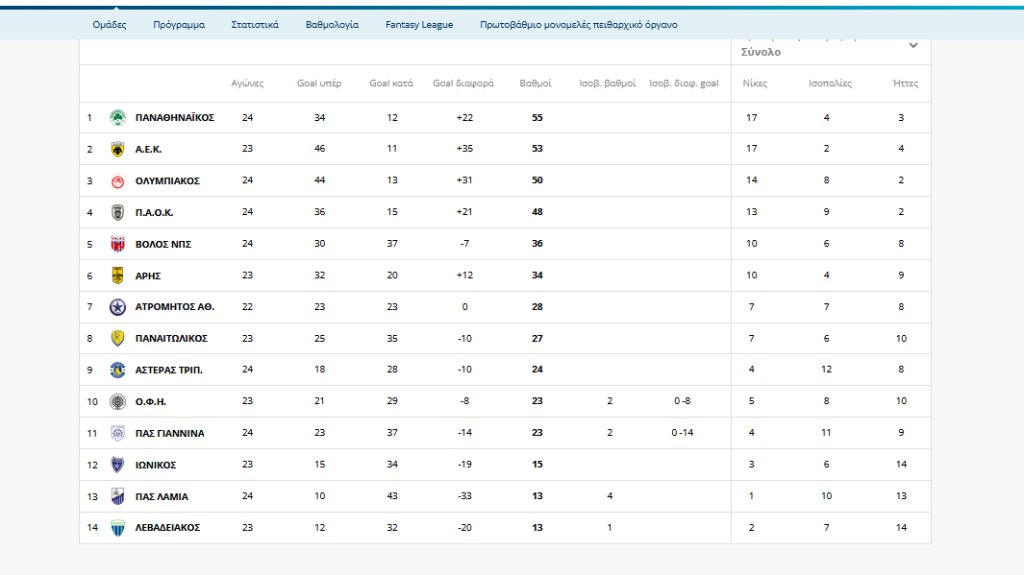Click the Ολυμπιακός club crest
Viewport: 1024px width, 575px height.
(x=117, y=181)
